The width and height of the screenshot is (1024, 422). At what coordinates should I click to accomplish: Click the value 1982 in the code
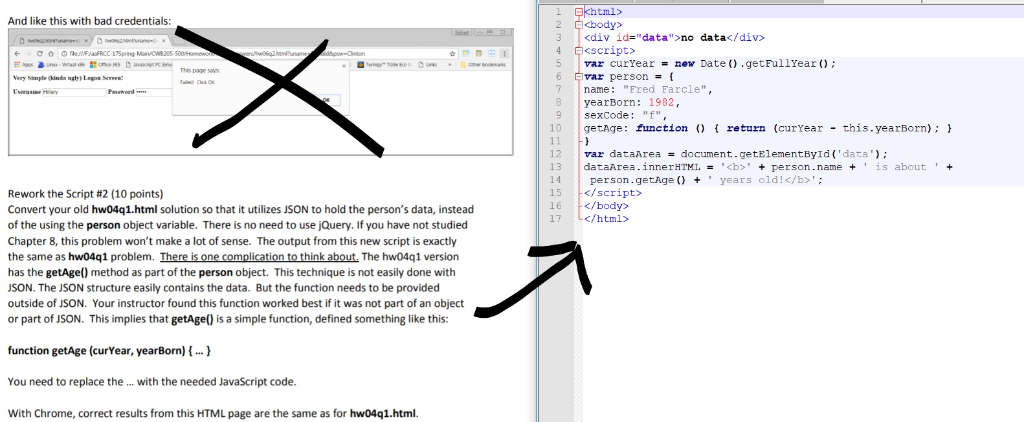tap(662, 103)
